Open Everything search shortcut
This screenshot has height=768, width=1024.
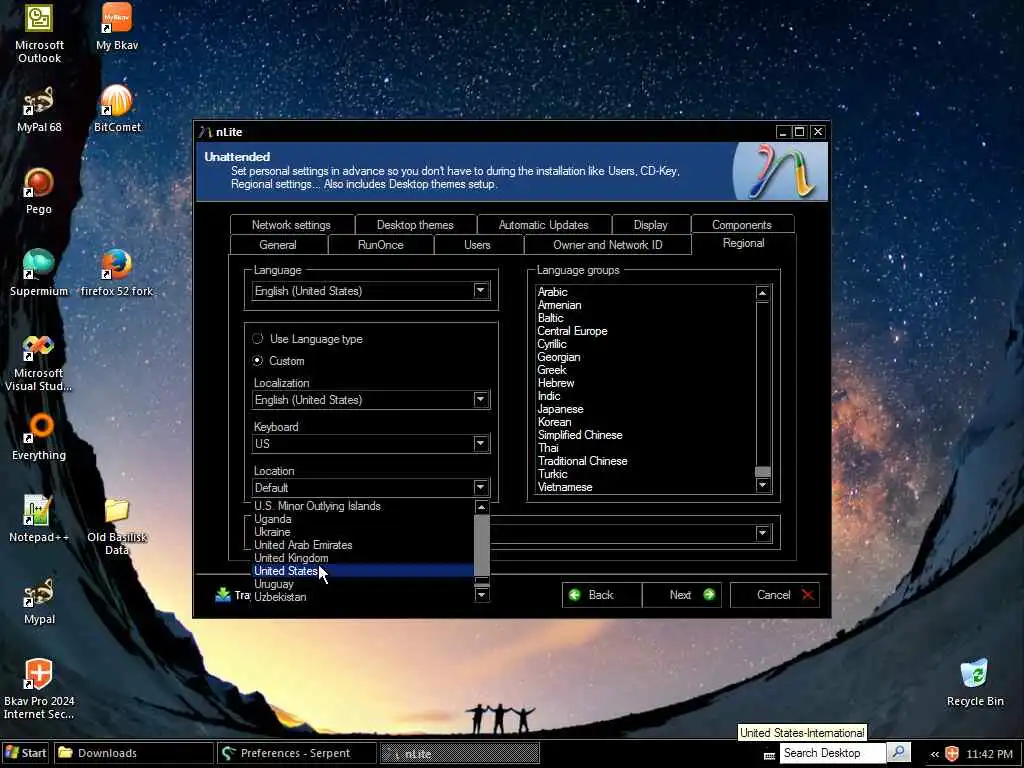click(x=39, y=438)
